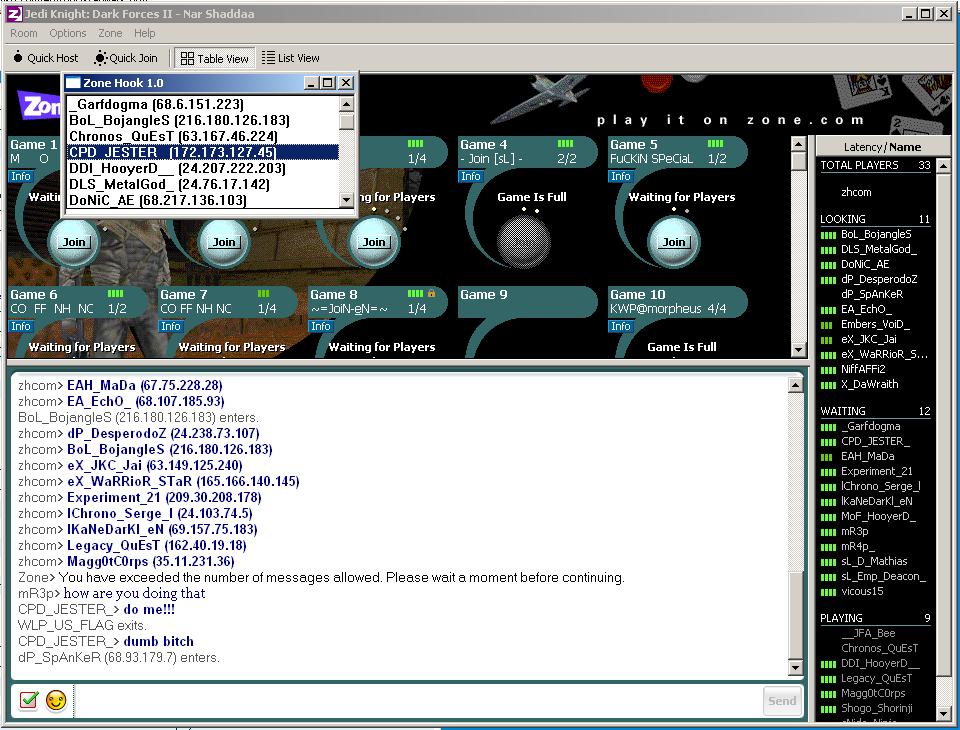The width and height of the screenshot is (960, 730).
Task: Click the Zone Hook window title icon
Action: (73, 83)
